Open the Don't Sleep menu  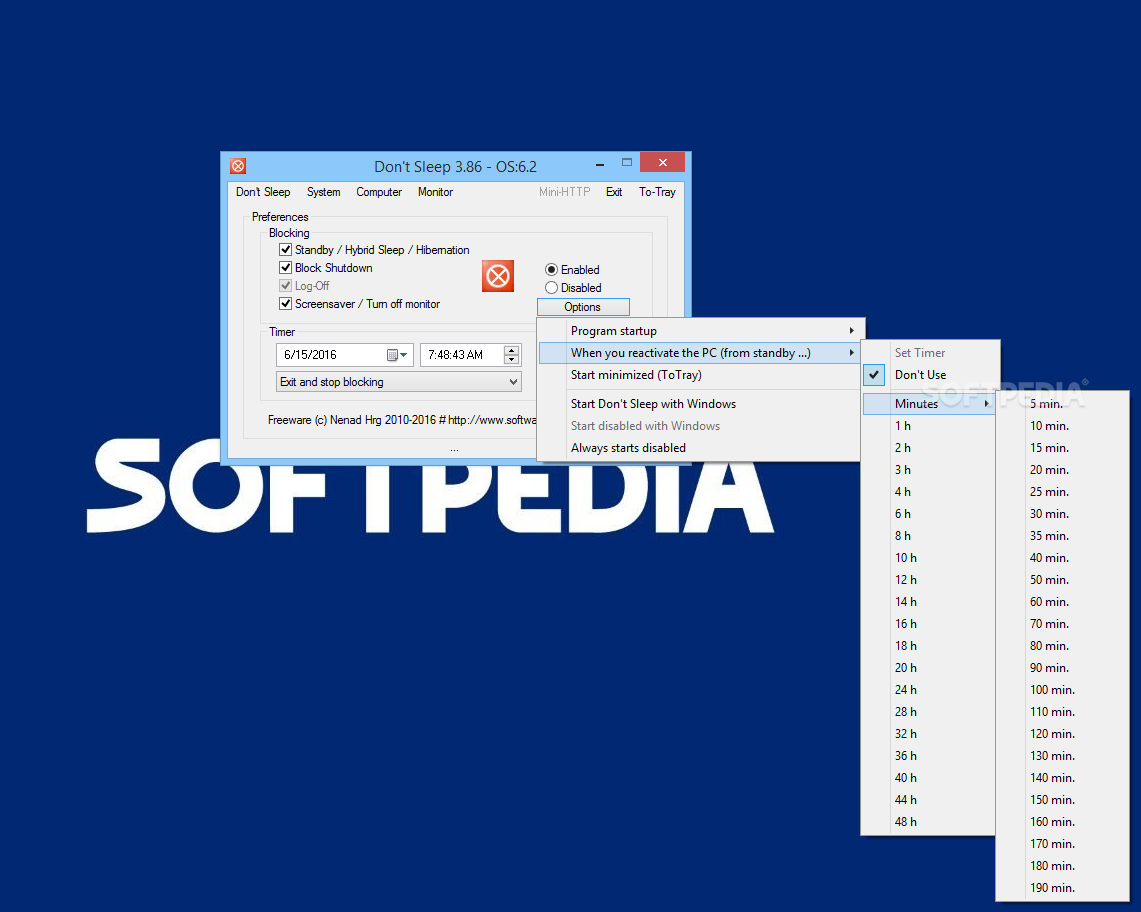coord(263,192)
